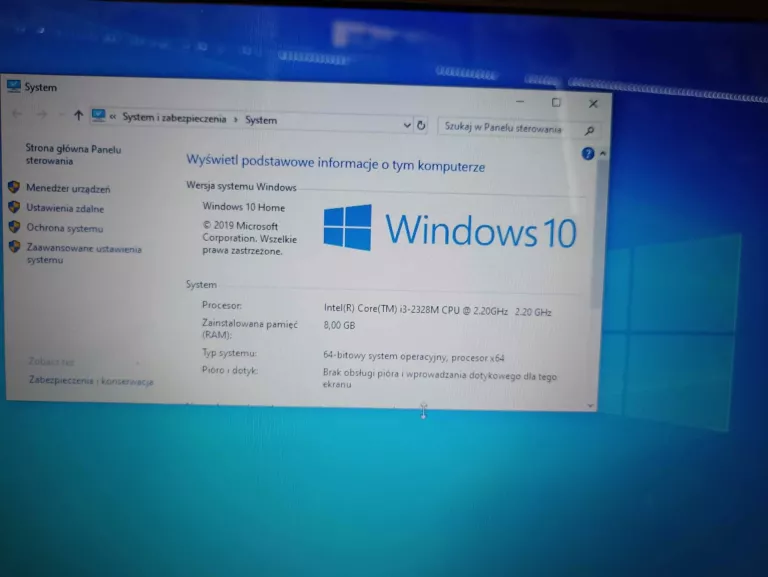Click the computer icon in address bar
Image resolution: width=768 pixels, height=577 pixels.
point(98,116)
